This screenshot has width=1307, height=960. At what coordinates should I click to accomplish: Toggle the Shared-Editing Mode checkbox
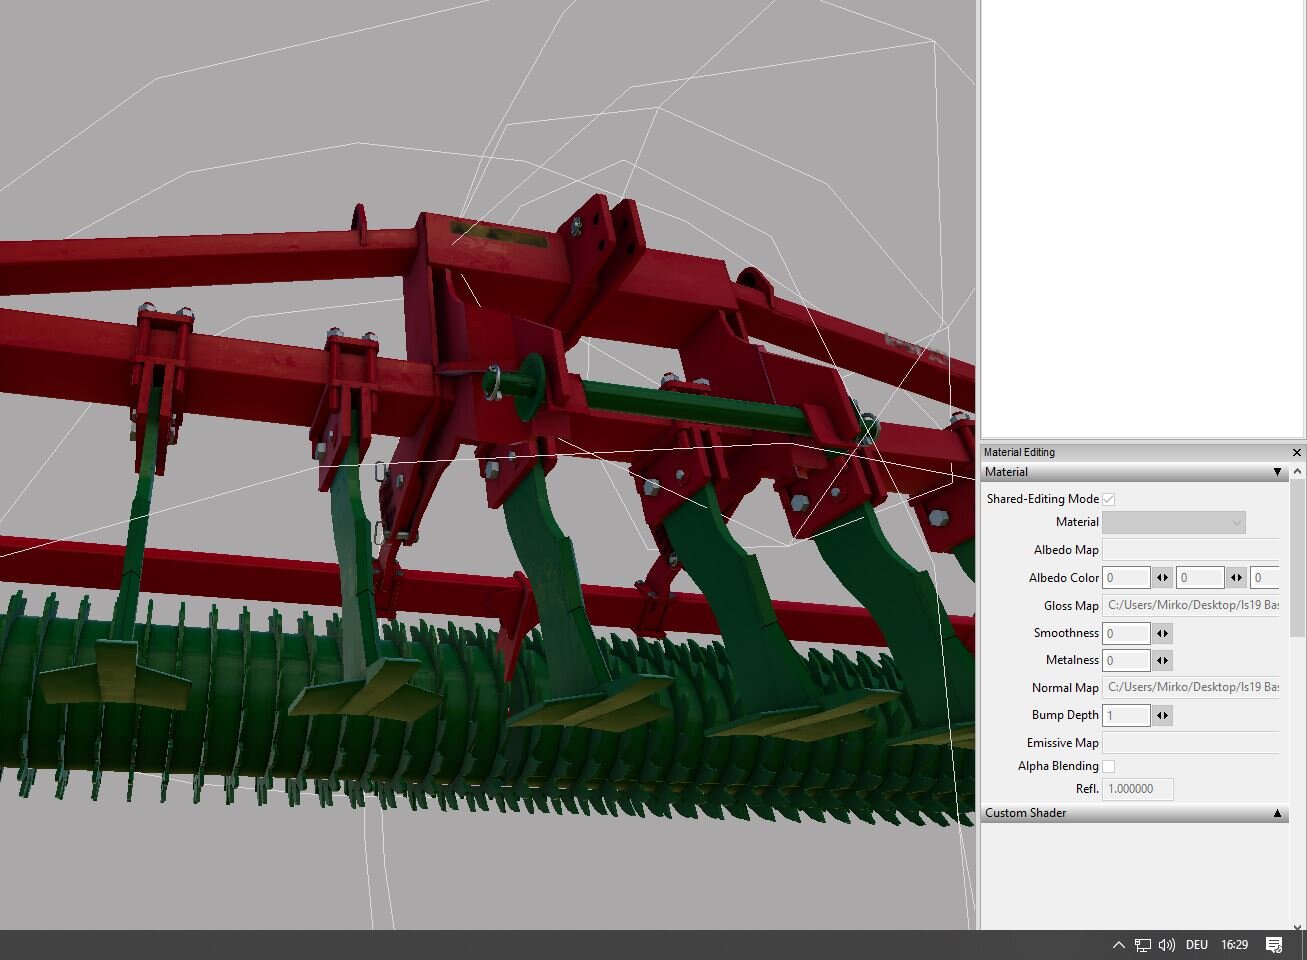click(x=1108, y=499)
